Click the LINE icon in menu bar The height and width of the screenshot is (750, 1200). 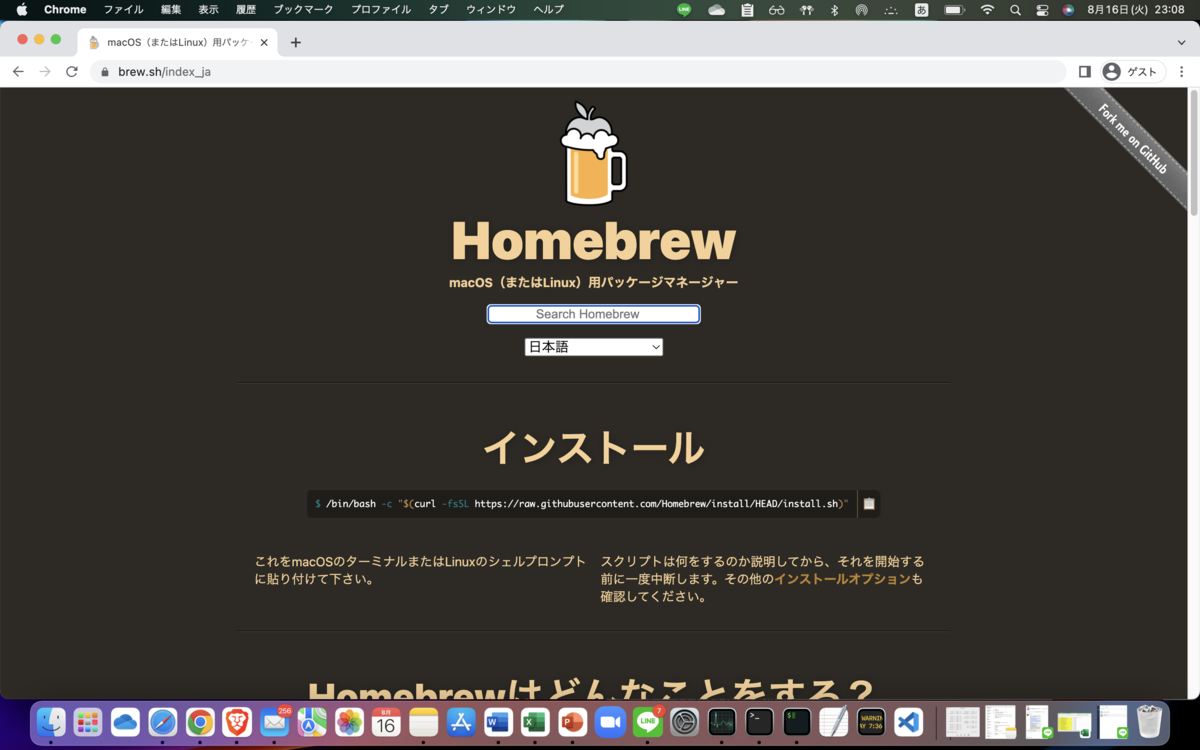(x=684, y=10)
